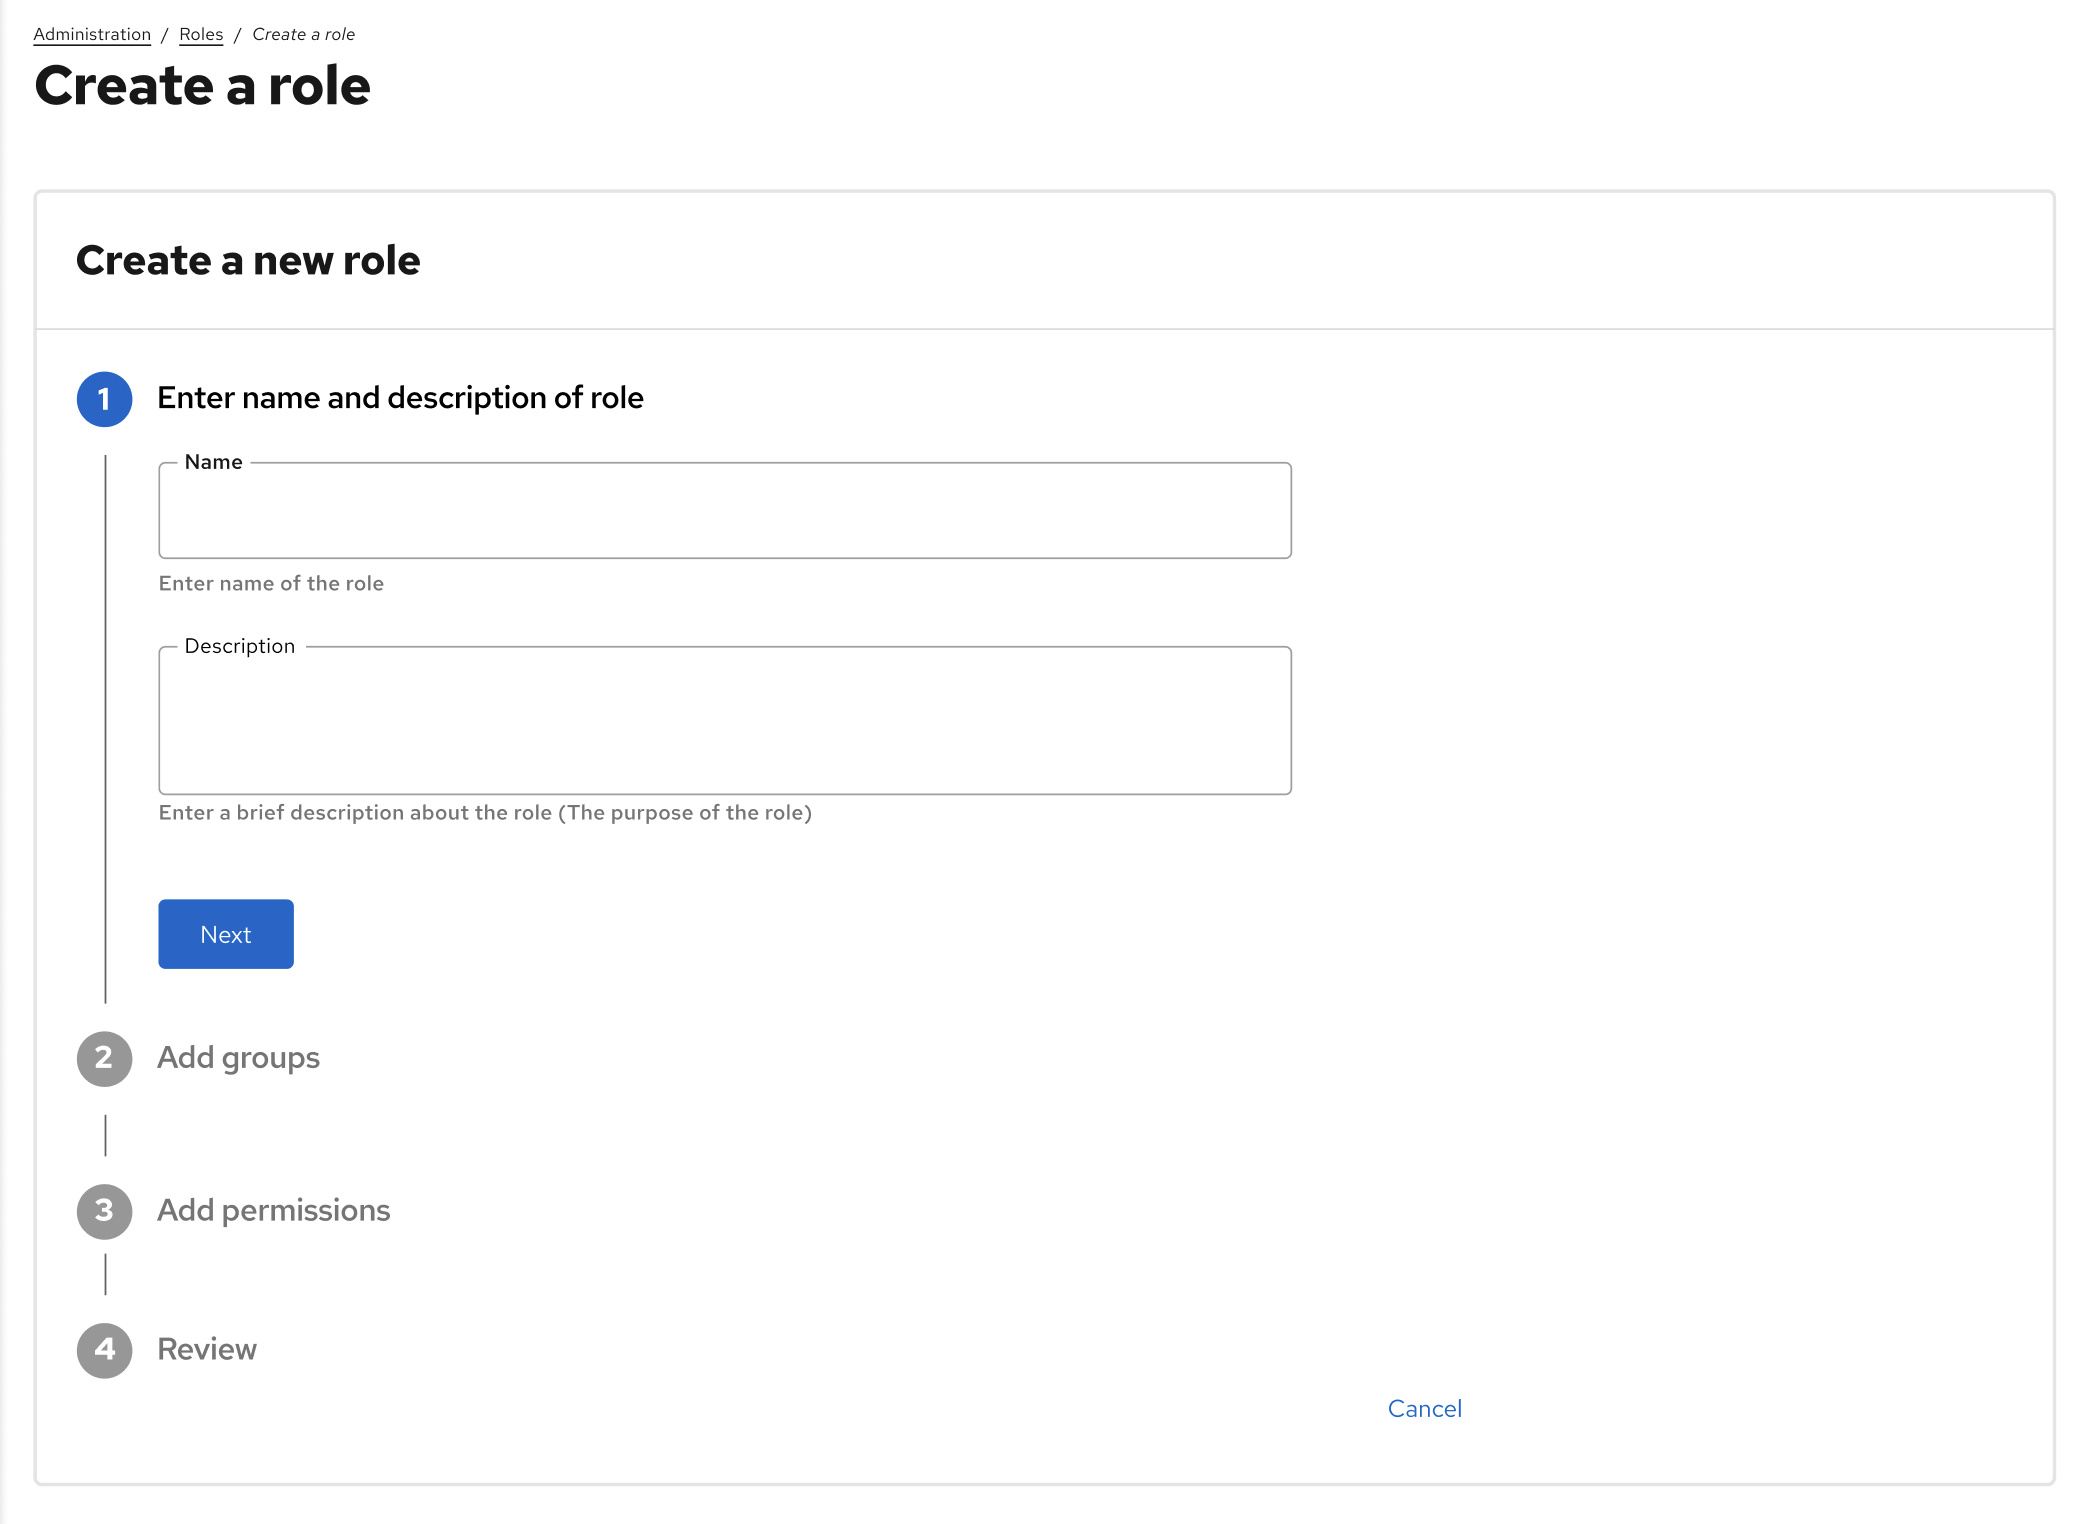This screenshot has width=2076, height=1524.
Task: Open the Administration breadcrumb link
Action: 91,33
